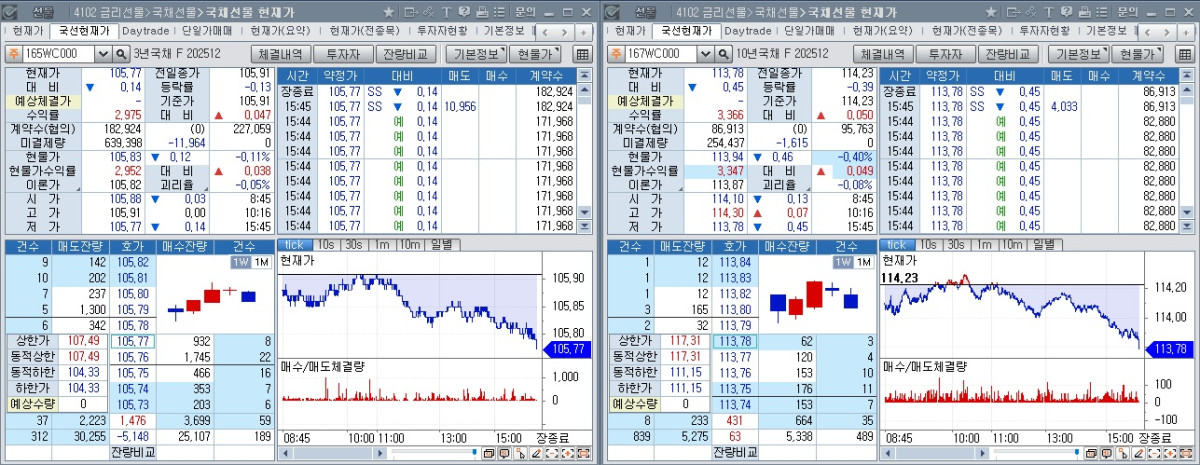Click 체결내역 button in left window
This screenshot has width=1200, height=465.
280,54
